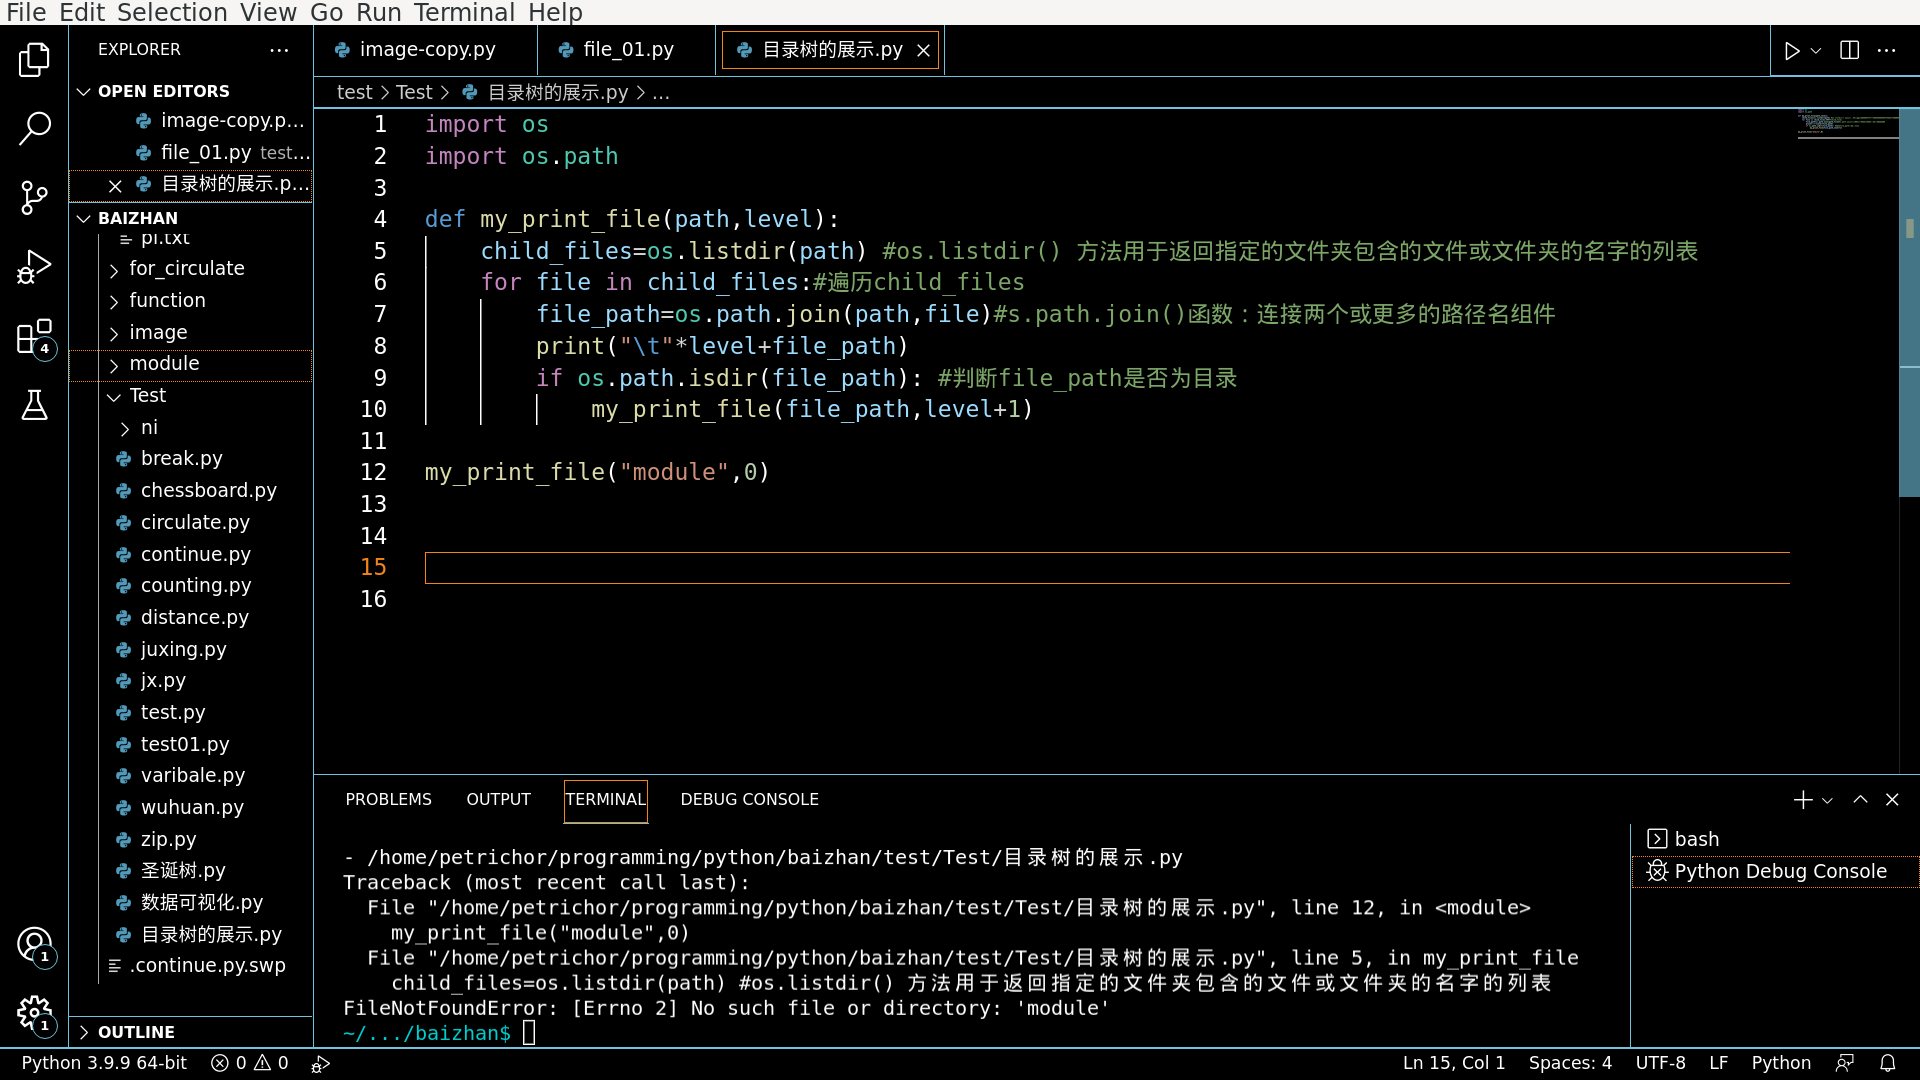This screenshot has height=1080, width=1920.
Task: Open notifications bell in status bar
Action: [x=1887, y=1063]
